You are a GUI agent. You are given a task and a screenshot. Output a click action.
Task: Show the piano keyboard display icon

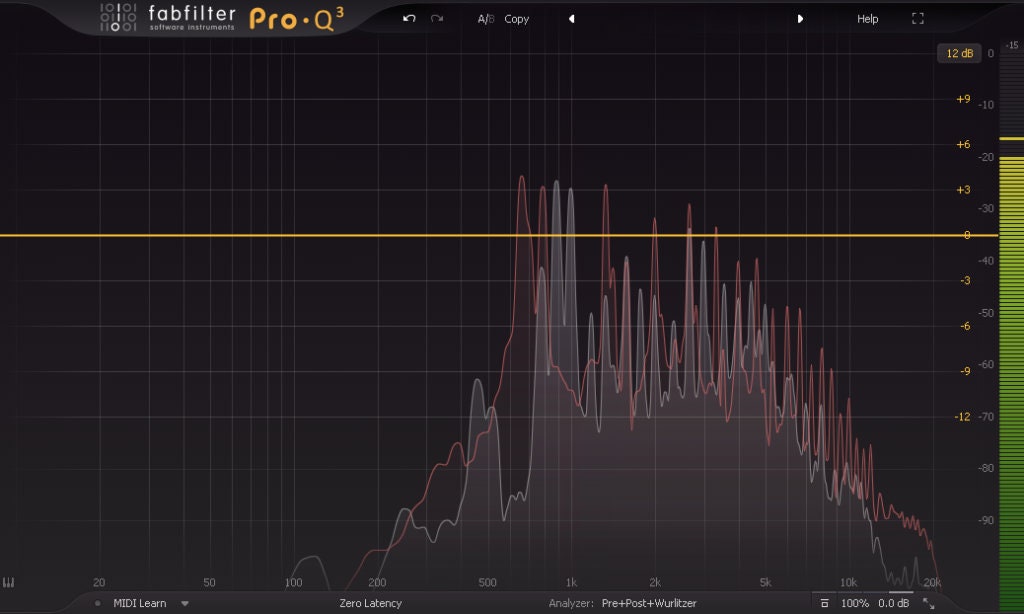pyautogui.click(x=8, y=582)
